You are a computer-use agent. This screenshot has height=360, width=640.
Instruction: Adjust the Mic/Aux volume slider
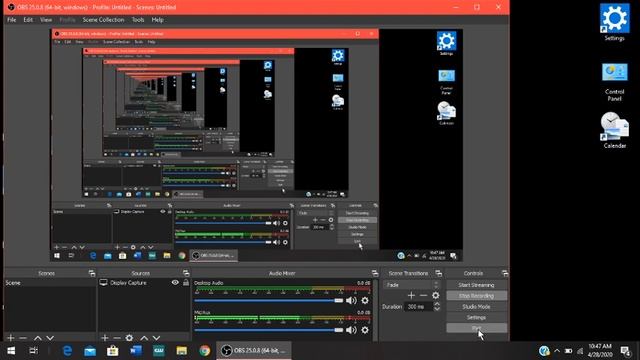click(269, 330)
